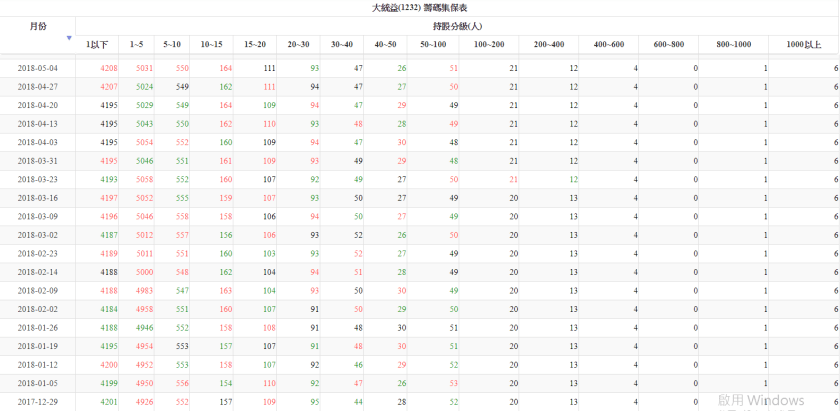
Task: Select the 10~15 column header
Action: 212,44
